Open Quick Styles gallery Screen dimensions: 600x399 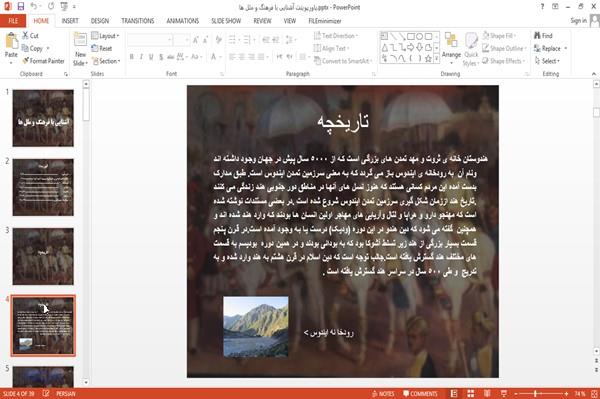click(471, 49)
